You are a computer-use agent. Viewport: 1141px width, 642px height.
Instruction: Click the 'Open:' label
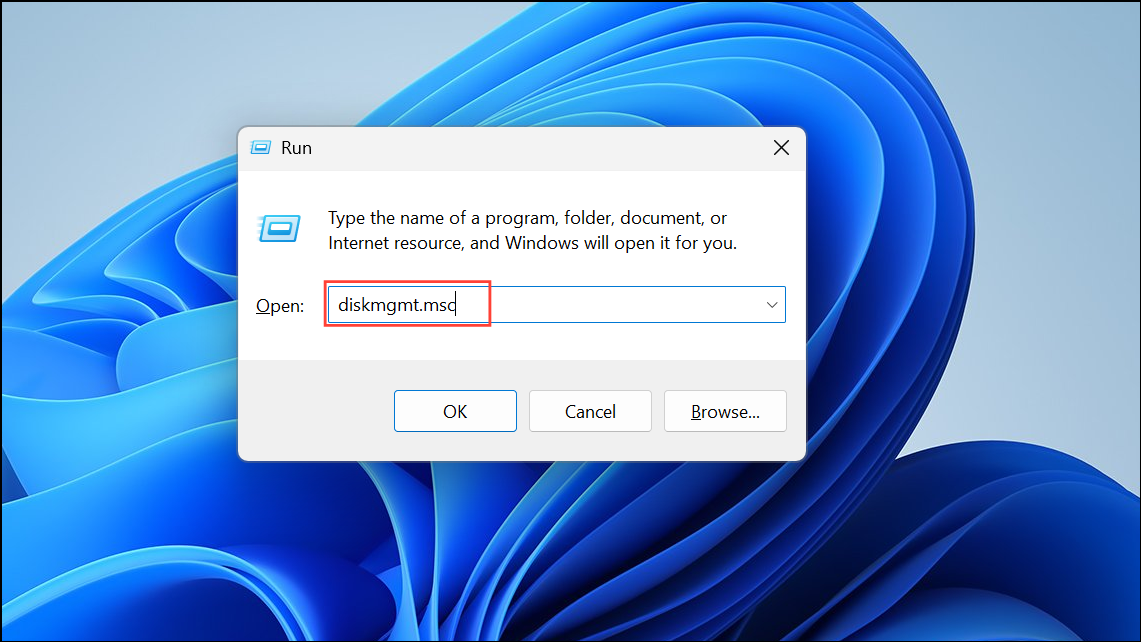pyautogui.click(x=280, y=306)
